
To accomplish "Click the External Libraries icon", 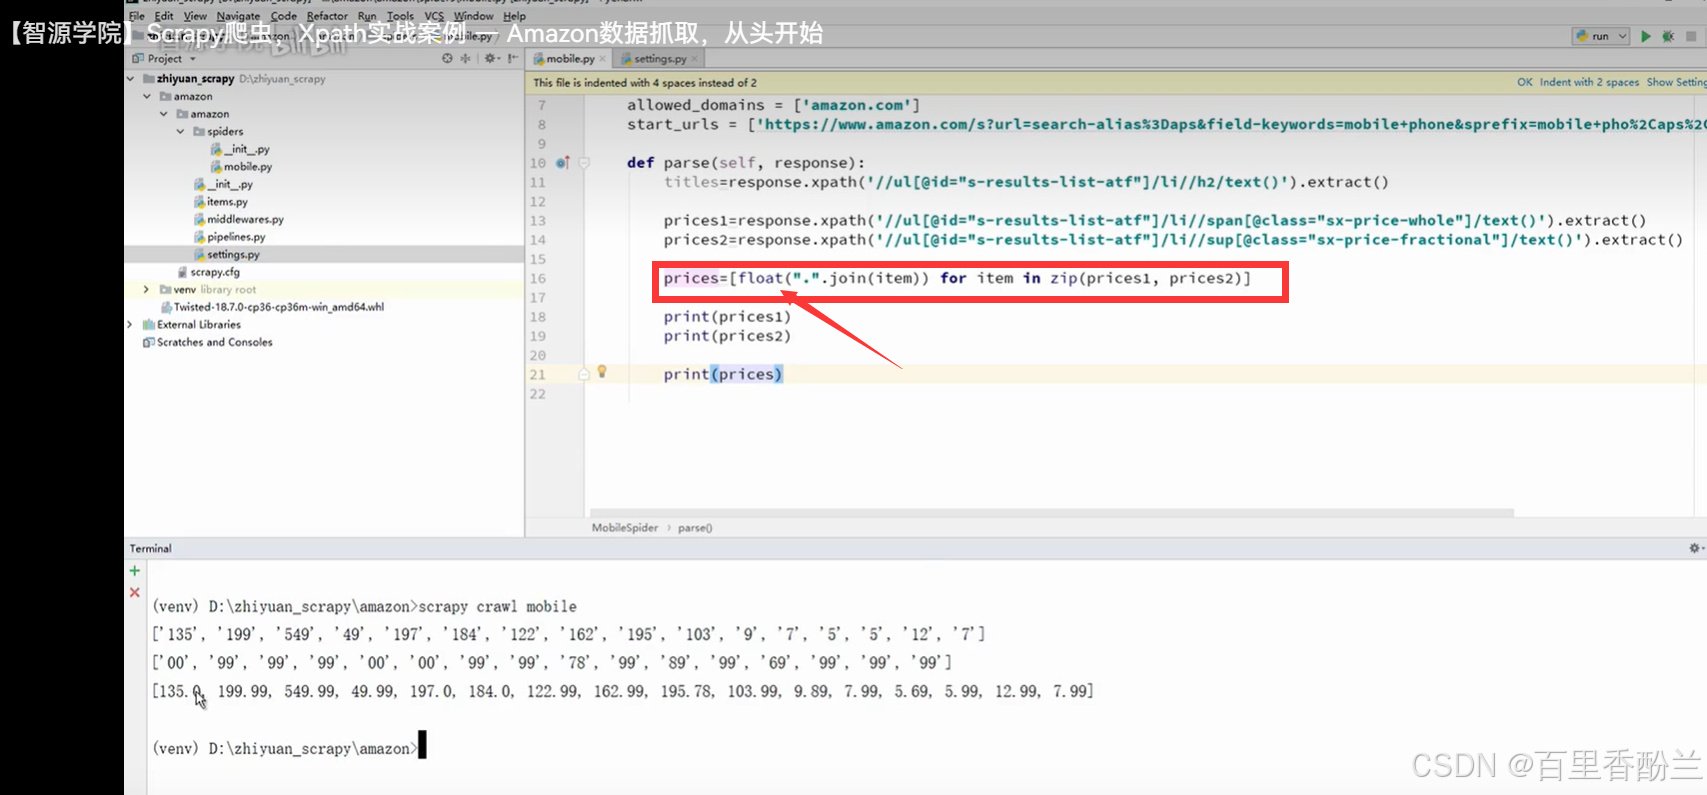I will pos(149,325).
